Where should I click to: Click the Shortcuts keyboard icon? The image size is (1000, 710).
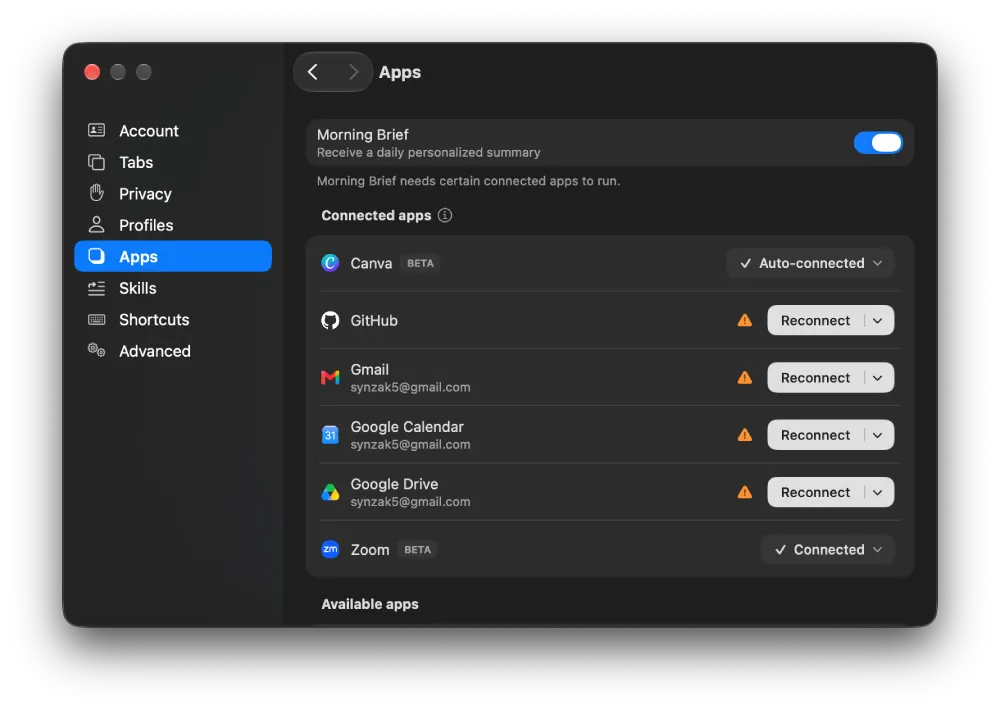point(96,319)
